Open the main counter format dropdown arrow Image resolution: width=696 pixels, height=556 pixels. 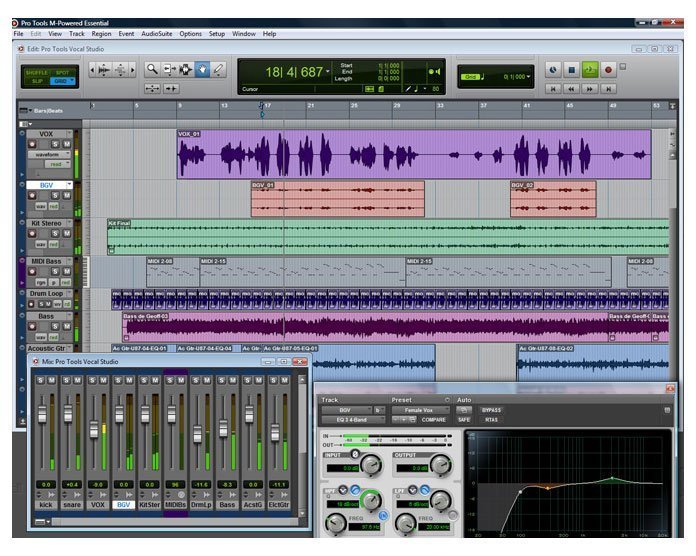(328, 71)
